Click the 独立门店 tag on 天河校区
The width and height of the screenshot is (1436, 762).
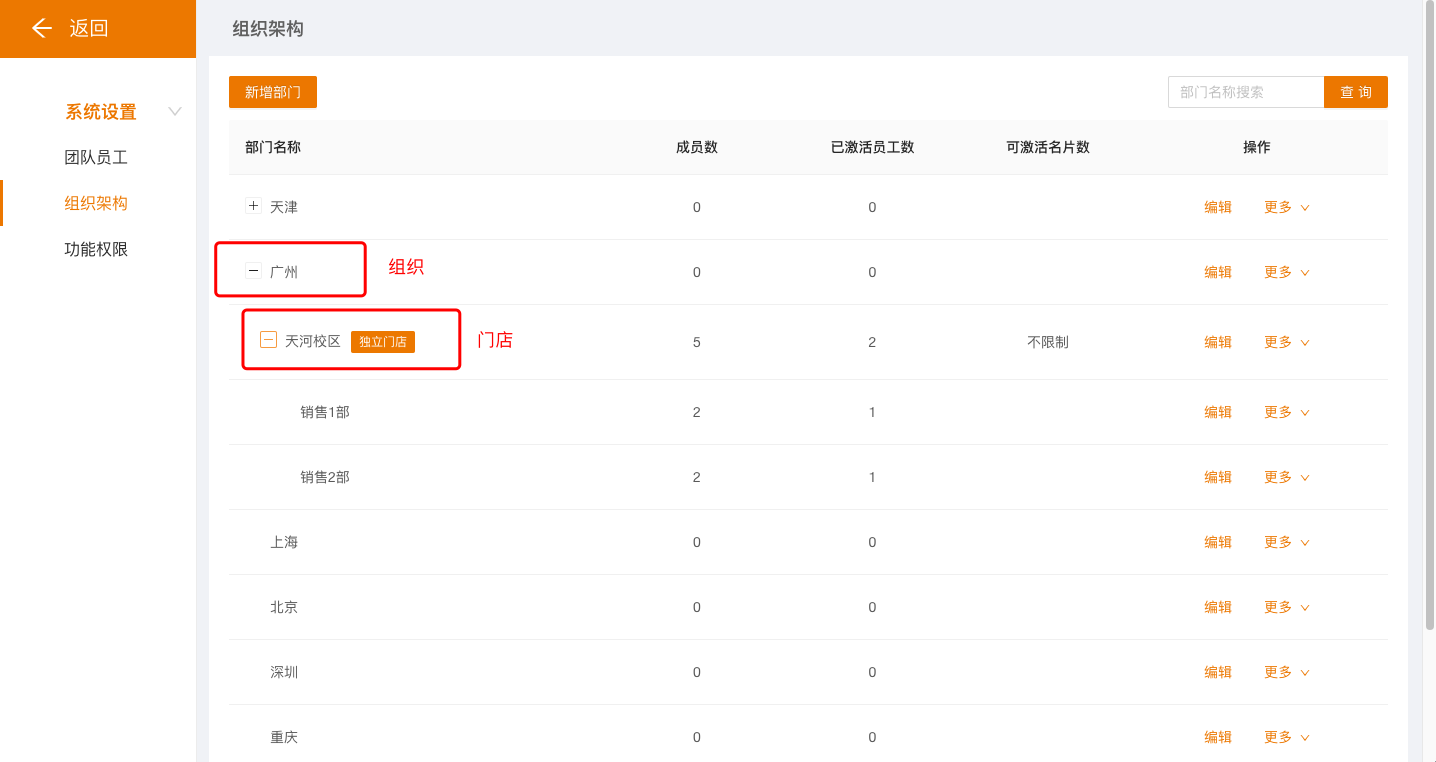click(x=383, y=342)
